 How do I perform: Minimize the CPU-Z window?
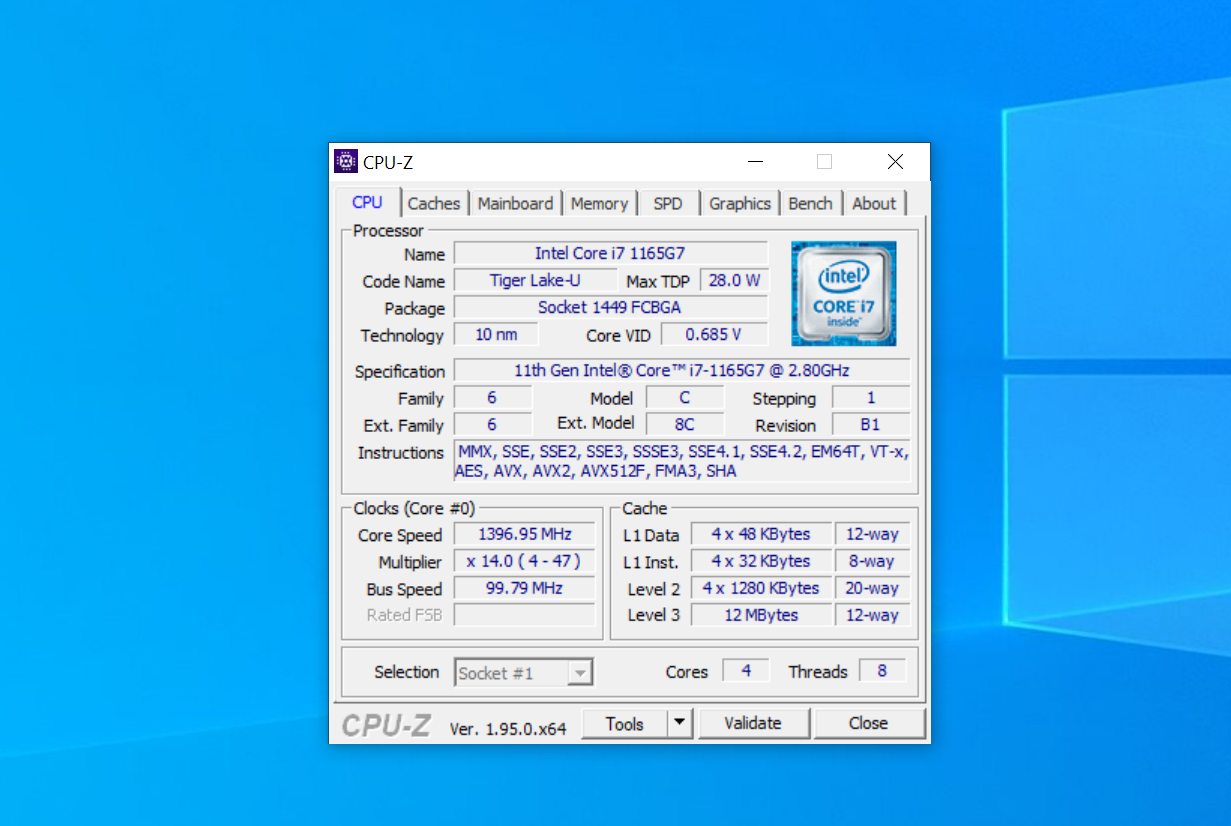pos(757,161)
